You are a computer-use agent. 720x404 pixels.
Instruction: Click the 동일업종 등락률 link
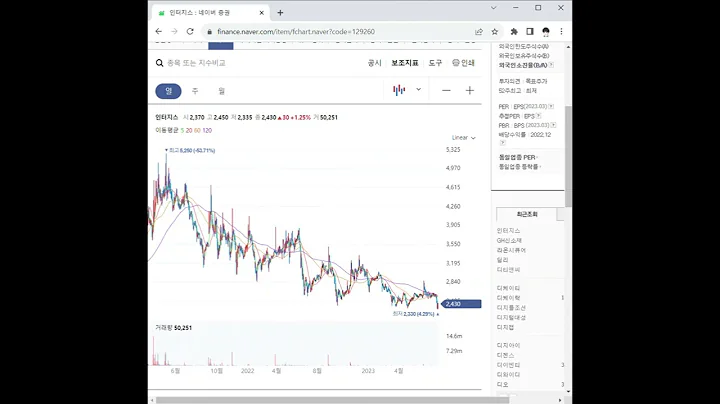point(519,167)
